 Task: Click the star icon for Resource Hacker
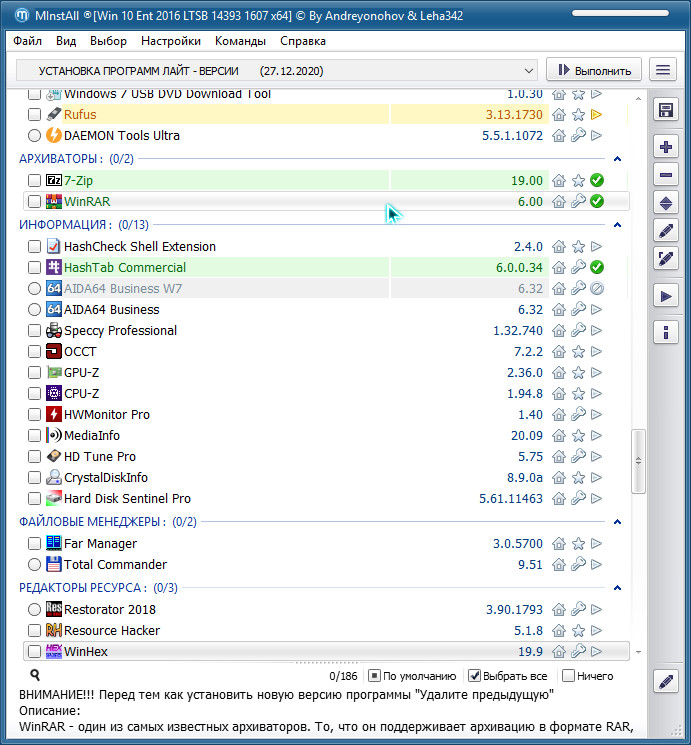(578, 630)
